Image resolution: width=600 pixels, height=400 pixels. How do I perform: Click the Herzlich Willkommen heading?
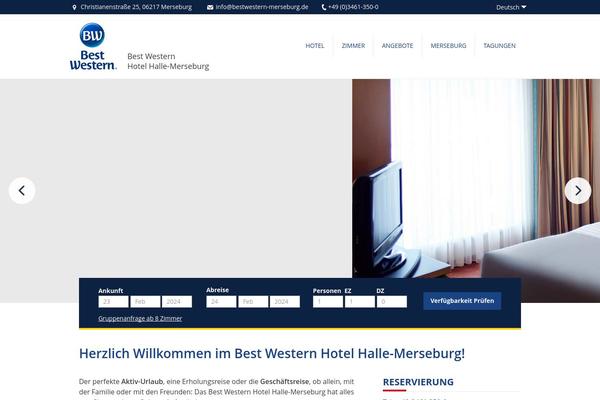coord(272,353)
